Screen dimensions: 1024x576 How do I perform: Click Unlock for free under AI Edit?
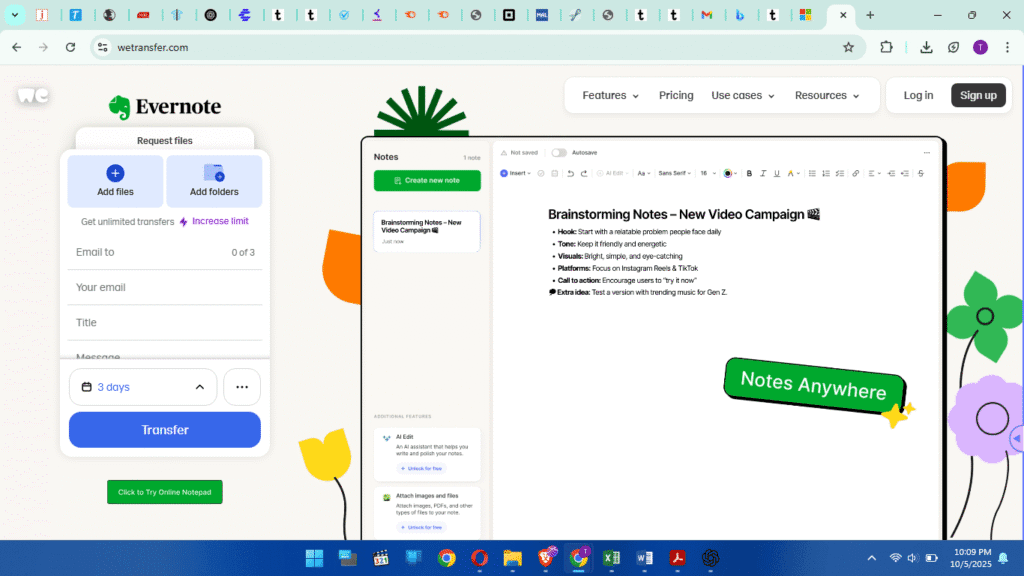click(421, 468)
